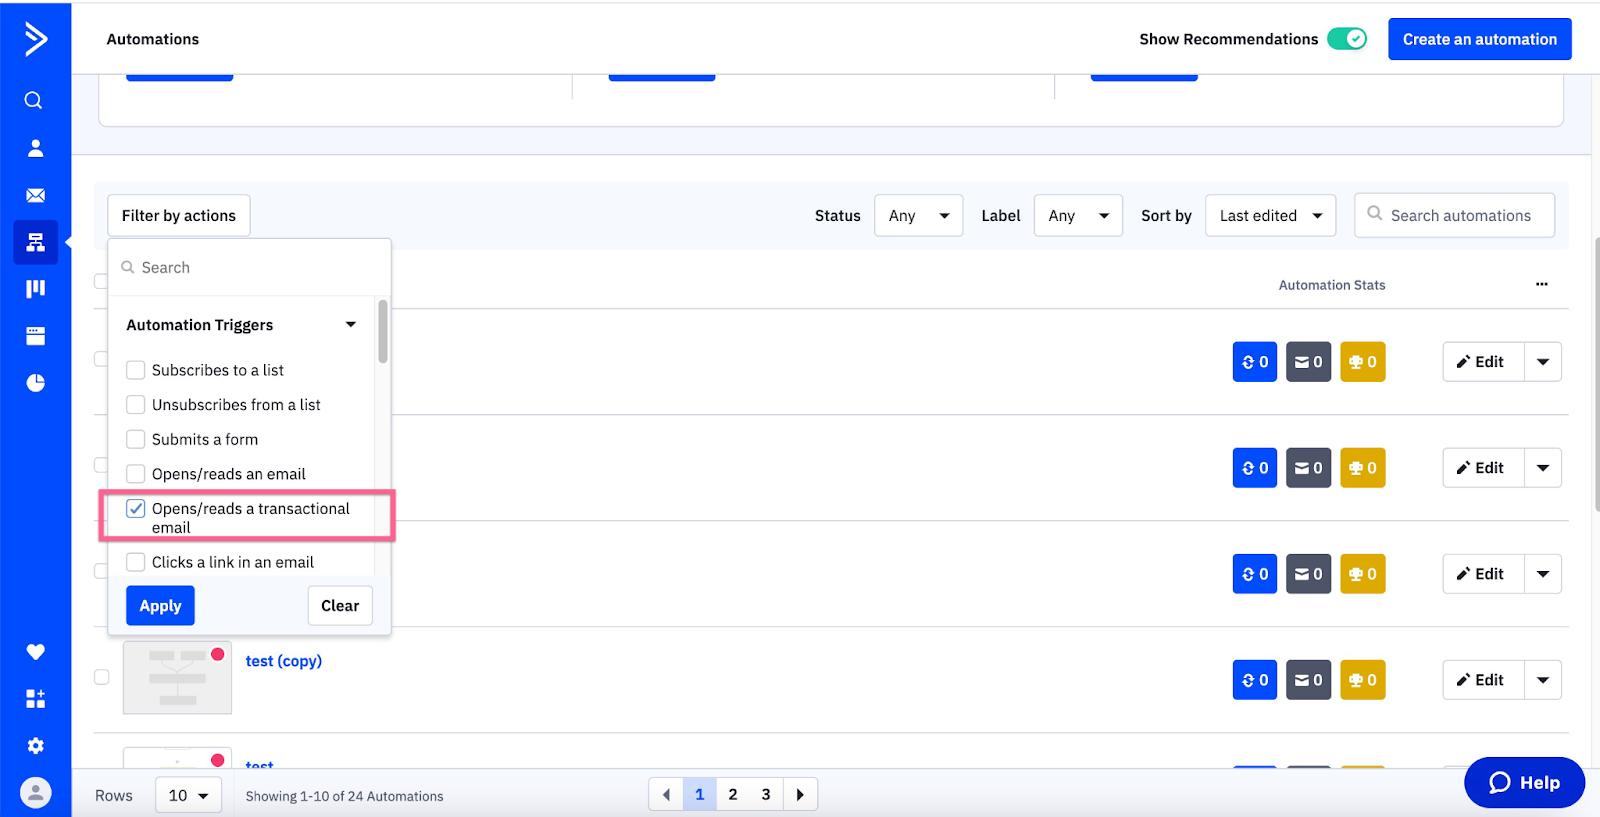
Task: Uncheck Opens/reads a transactional email
Action: (x=136, y=509)
